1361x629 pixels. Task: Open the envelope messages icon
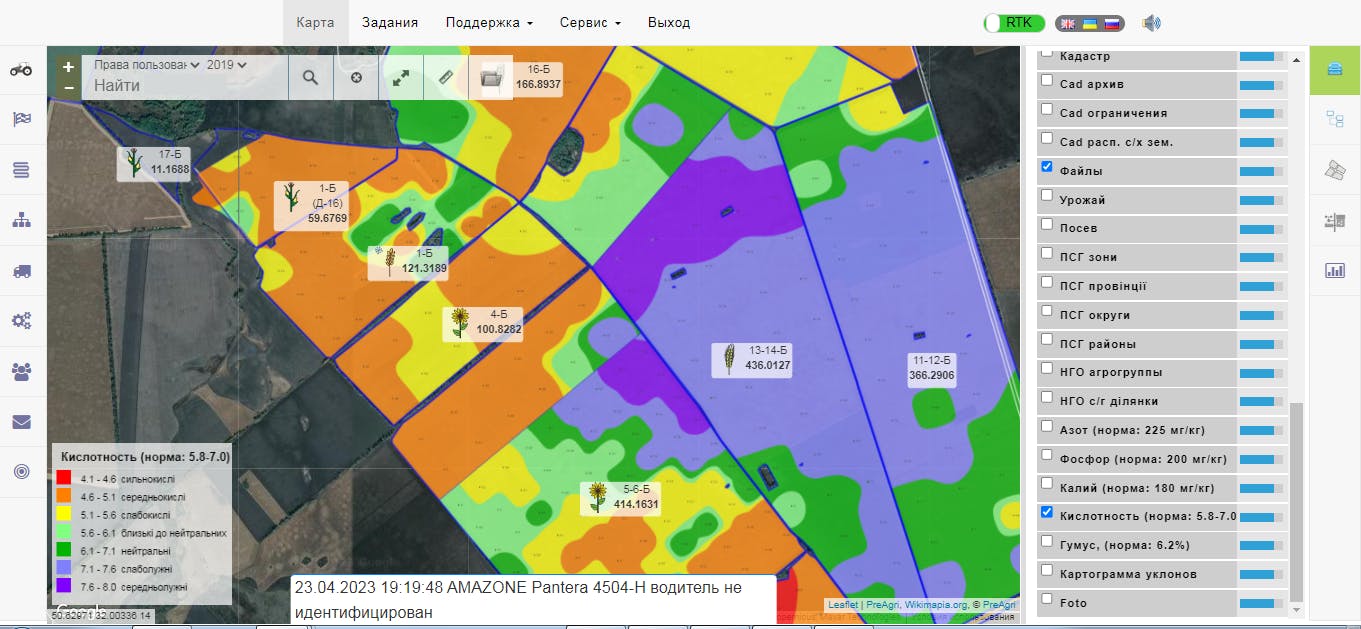click(21, 422)
